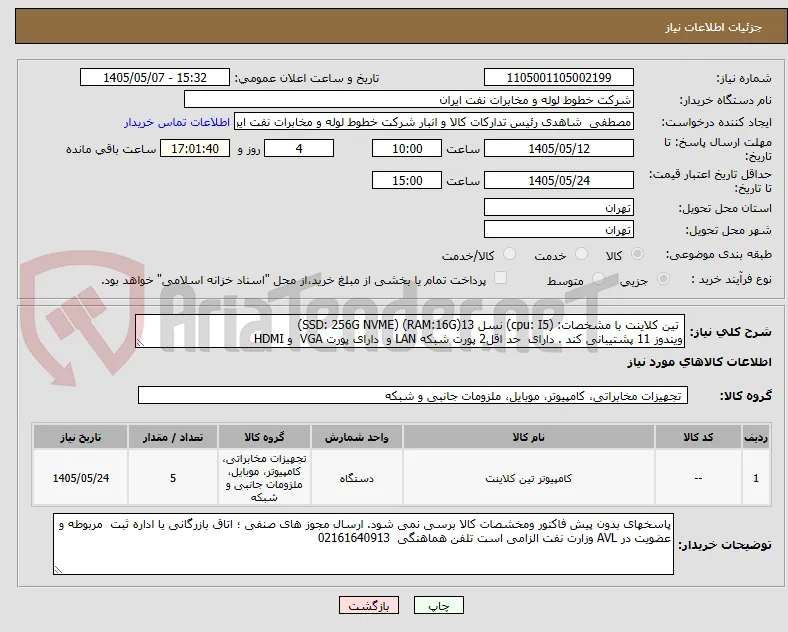Click the item code cell showing --
This screenshot has height=632, width=788.
click(x=698, y=478)
